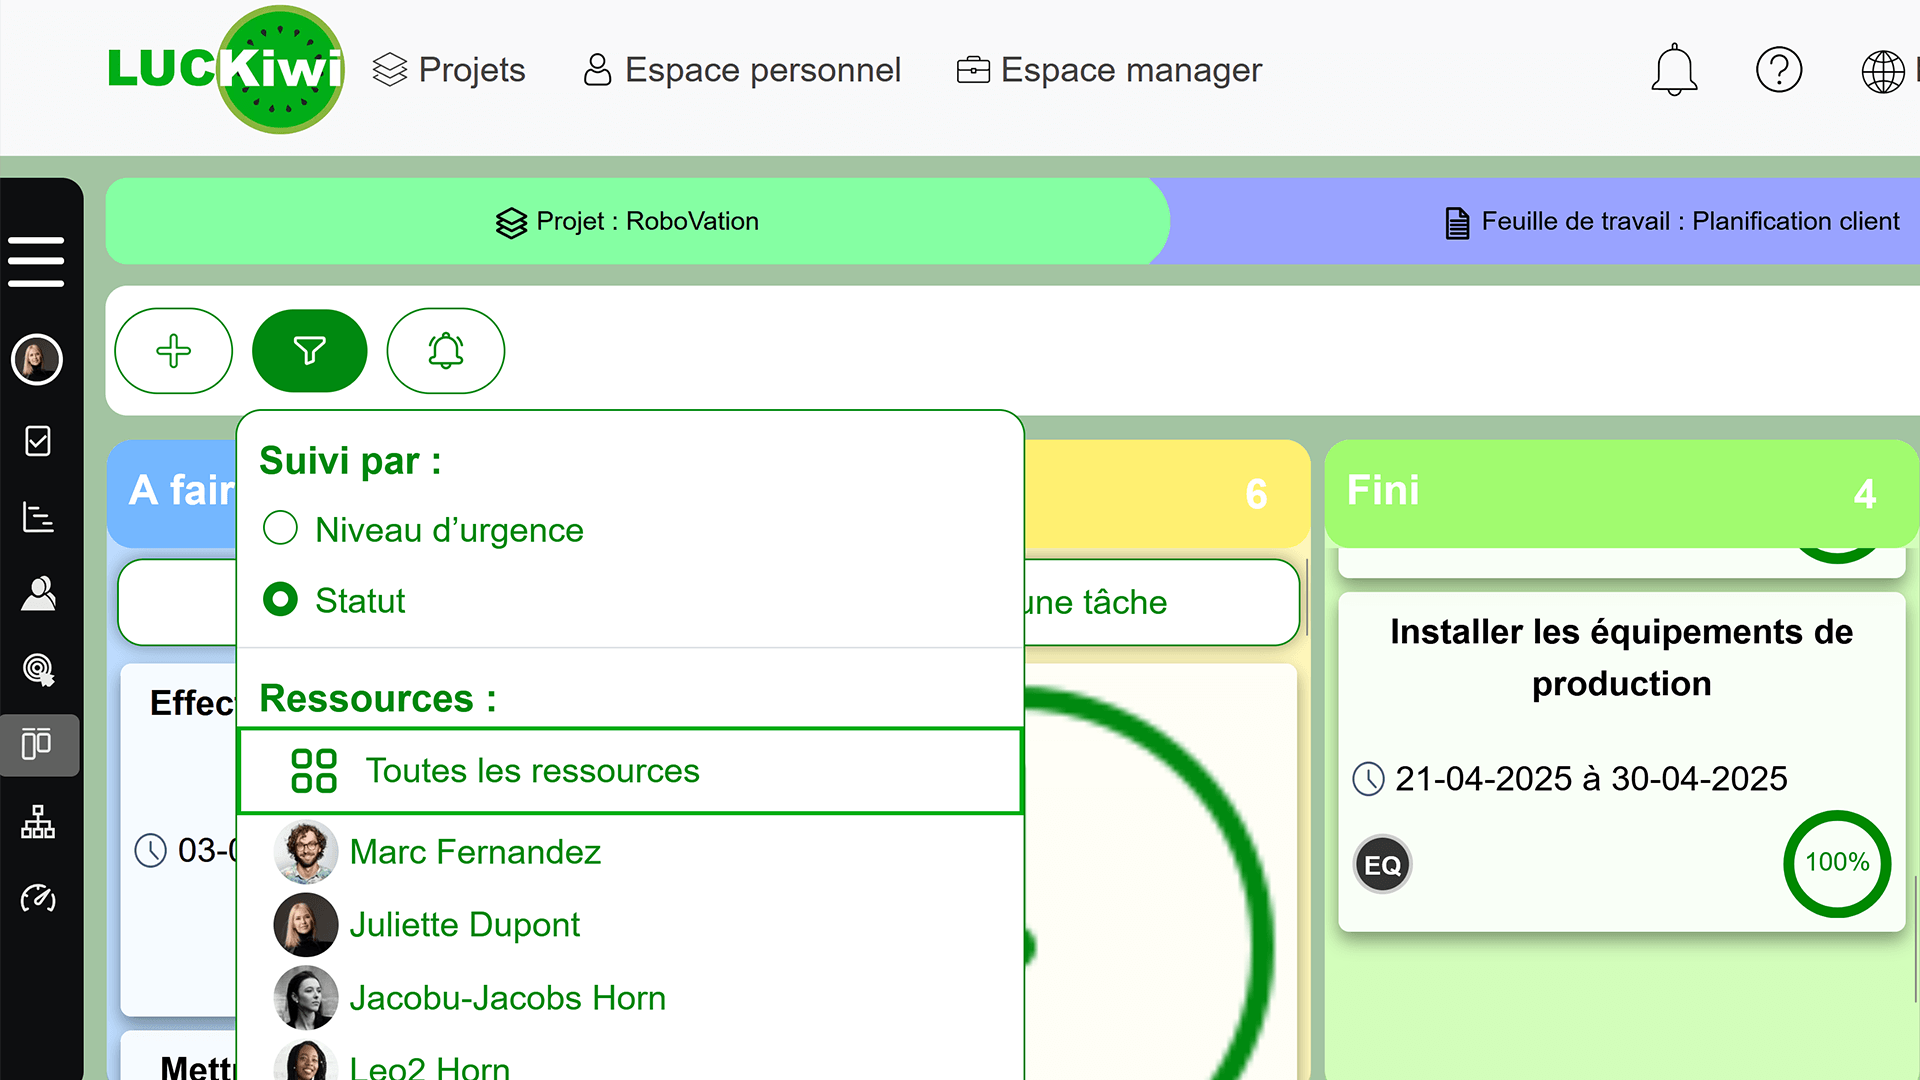Image resolution: width=1920 pixels, height=1080 pixels.
Task: Open the Espace manager menu
Action: (x=1108, y=70)
